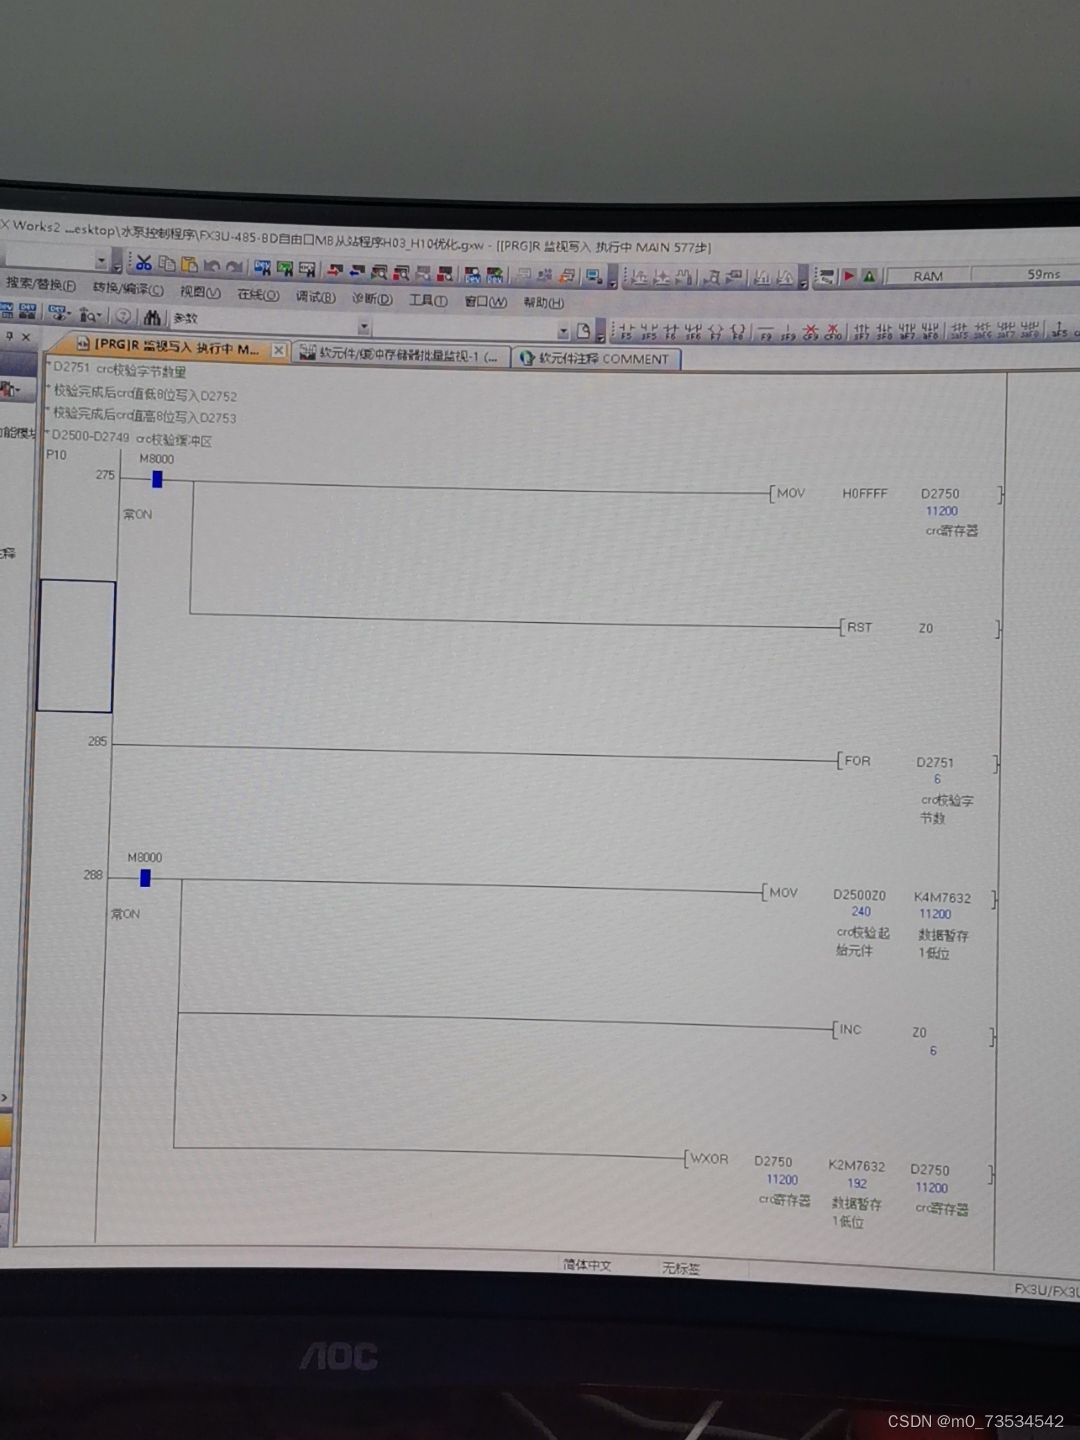Insert application instruction F8 icon
The width and height of the screenshot is (1080, 1440).
[738, 331]
